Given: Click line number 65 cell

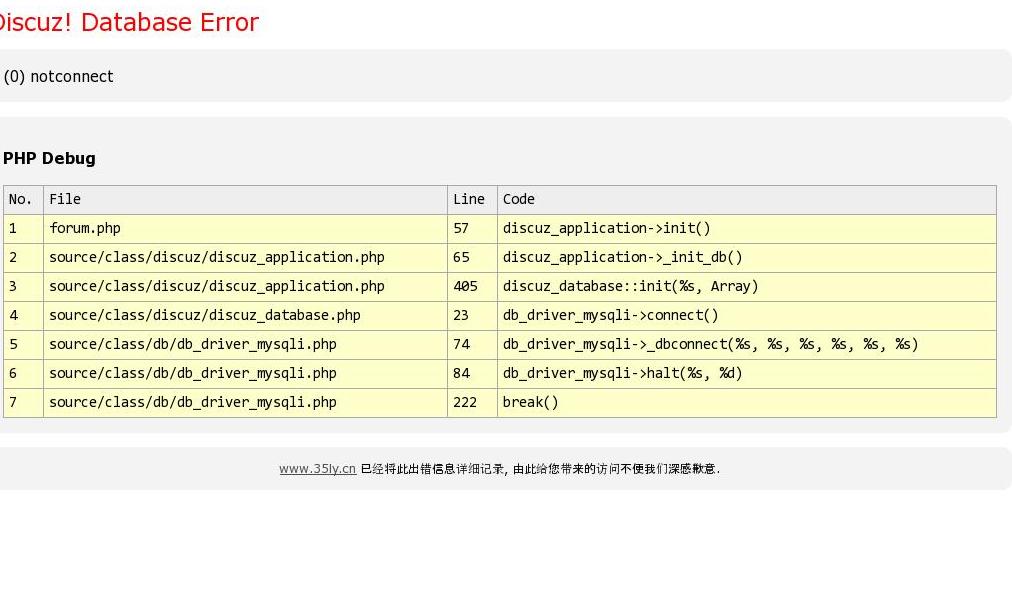Looking at the screenshot, I should [x=472, y=258].
